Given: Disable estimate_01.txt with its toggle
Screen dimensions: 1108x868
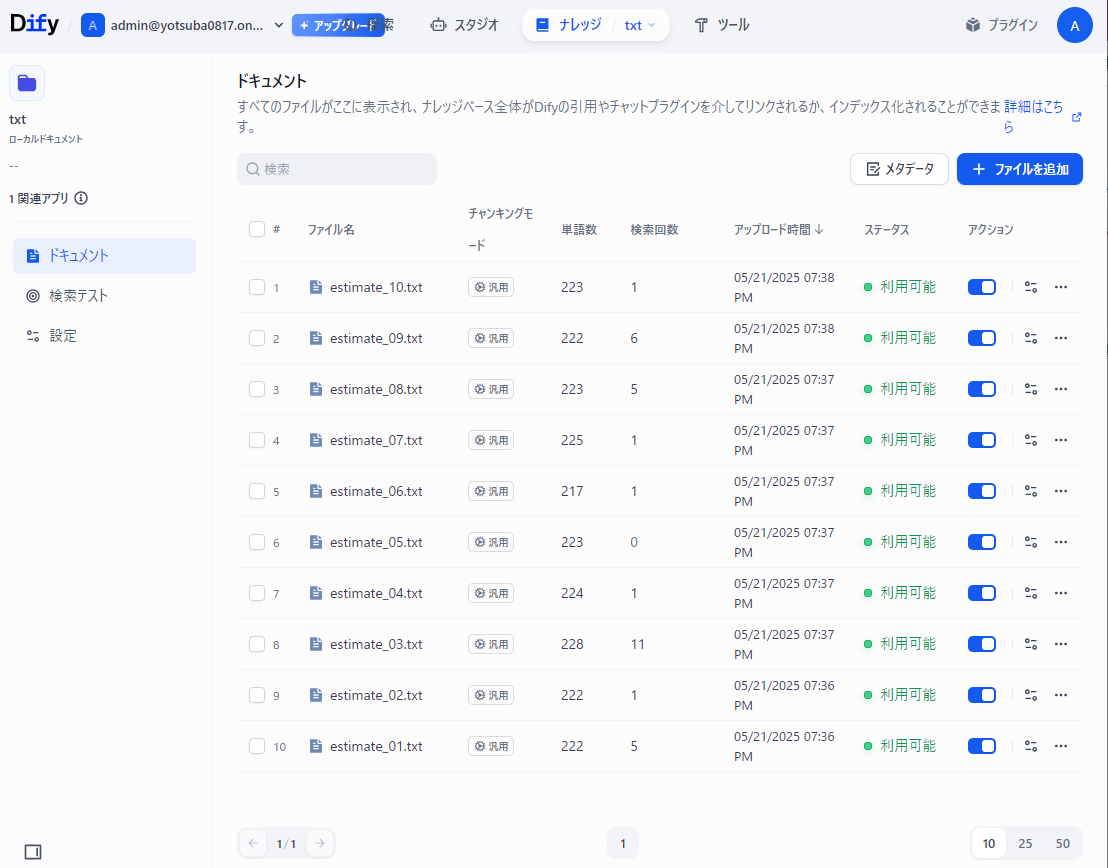Looking at the screenshot, I should pos(982,746).
